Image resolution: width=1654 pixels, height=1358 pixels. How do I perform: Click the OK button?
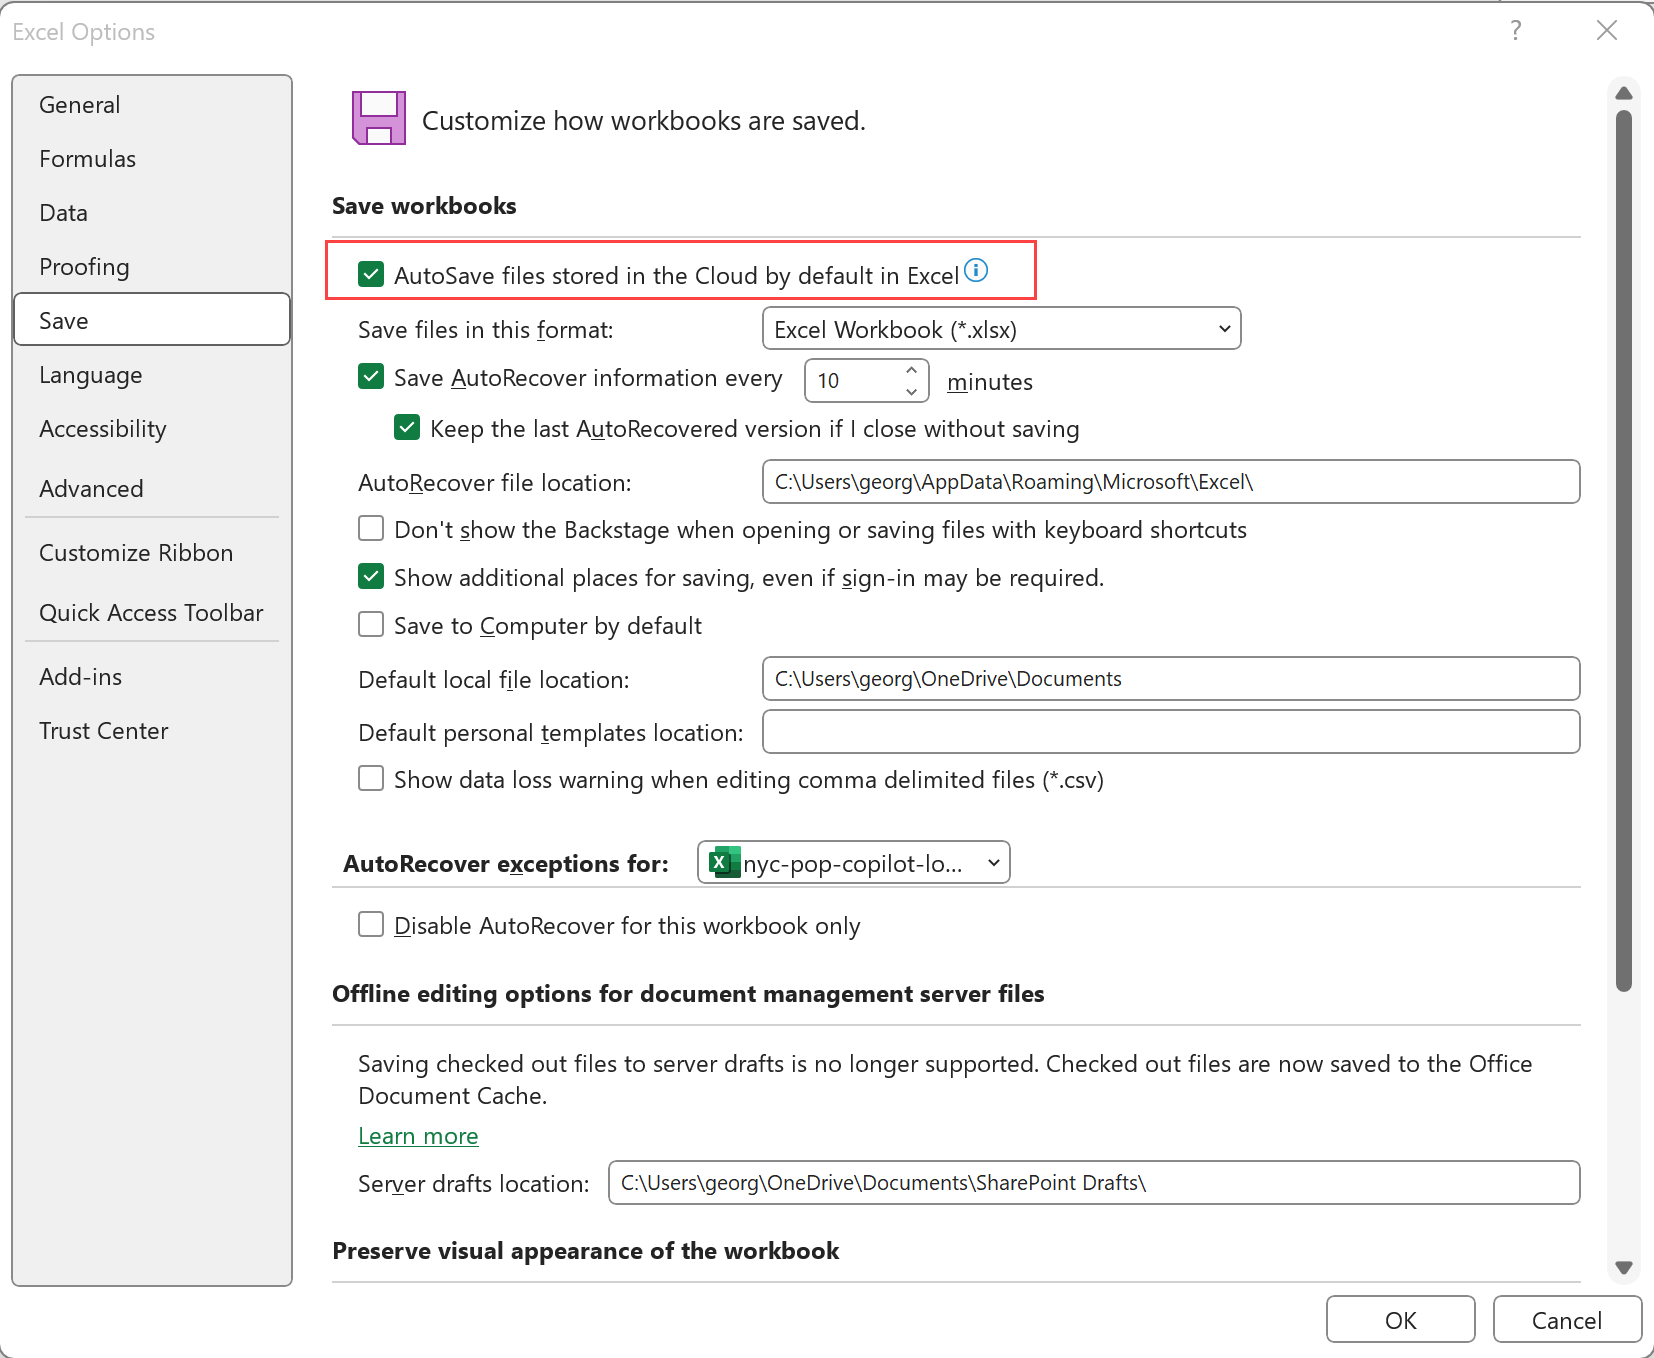pyautogui.click(x=1400, y=1320)
